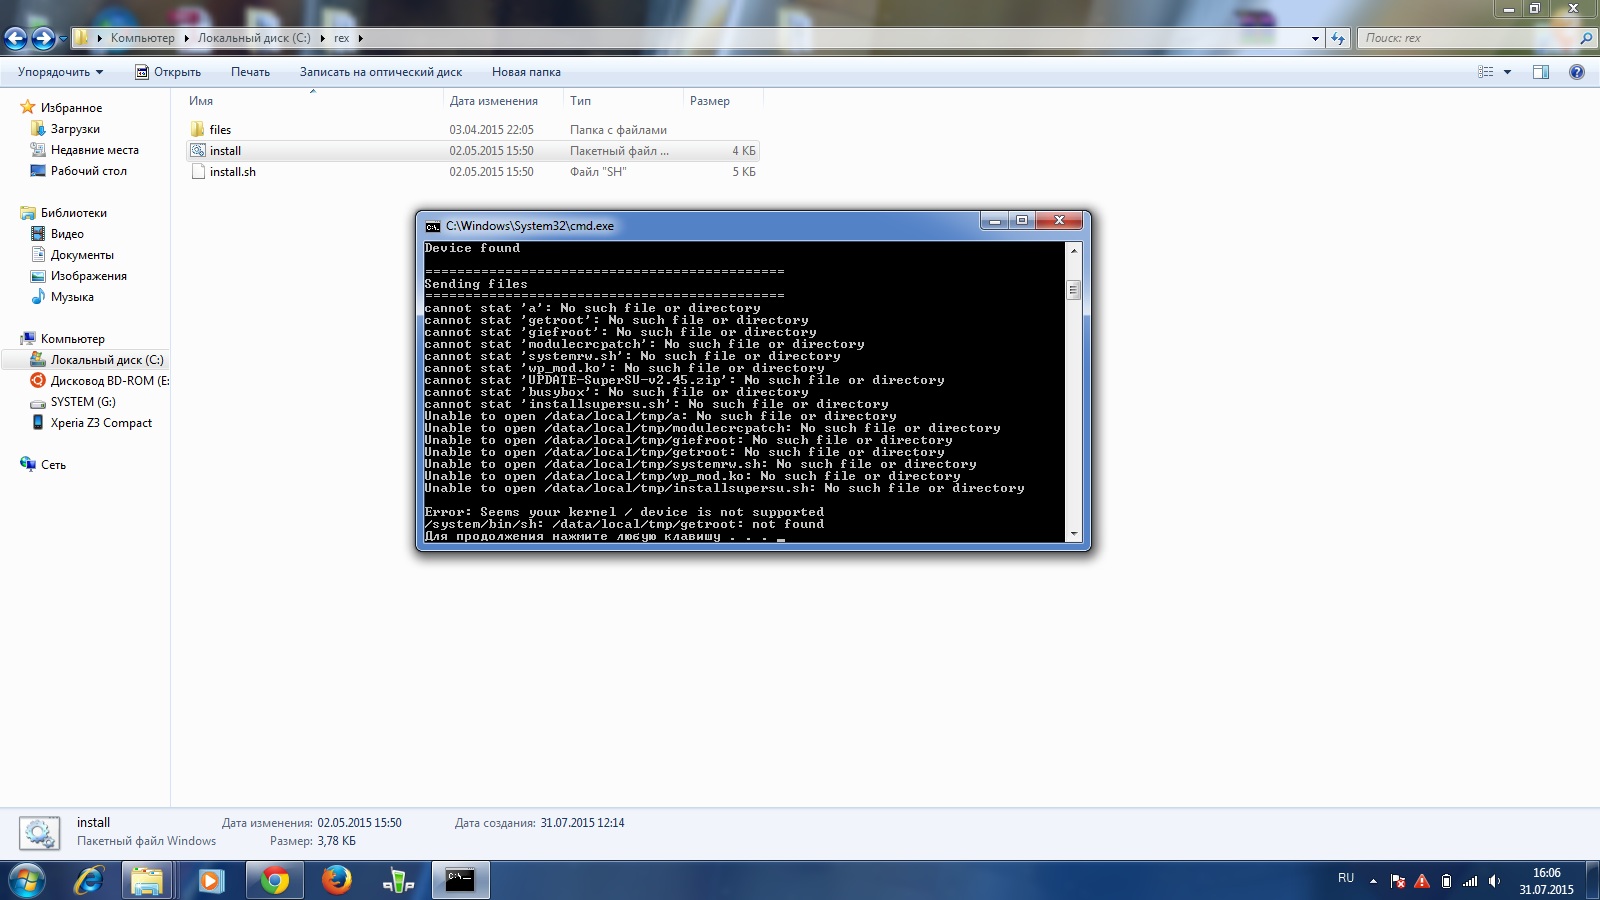Sort files by the Имя column header
The width and height of the screenshot is (1600, 900).
tap(201, 101)
